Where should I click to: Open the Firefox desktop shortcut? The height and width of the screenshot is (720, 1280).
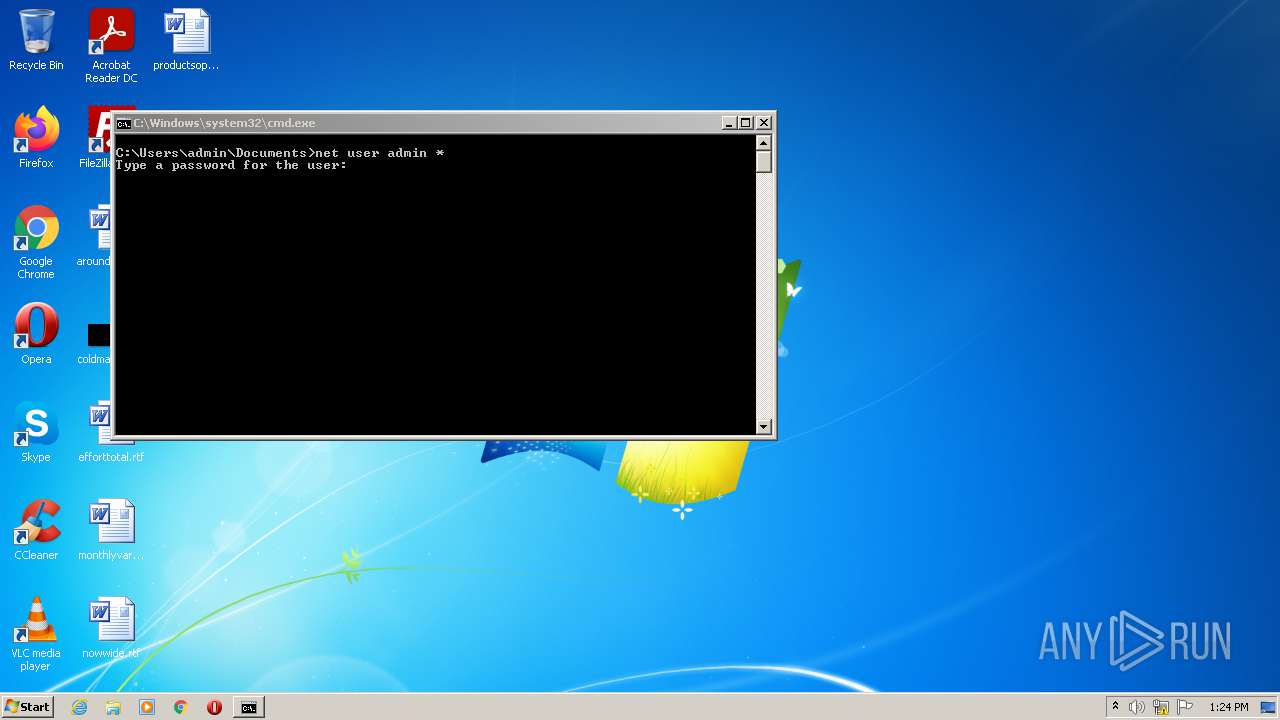[36, 138]
